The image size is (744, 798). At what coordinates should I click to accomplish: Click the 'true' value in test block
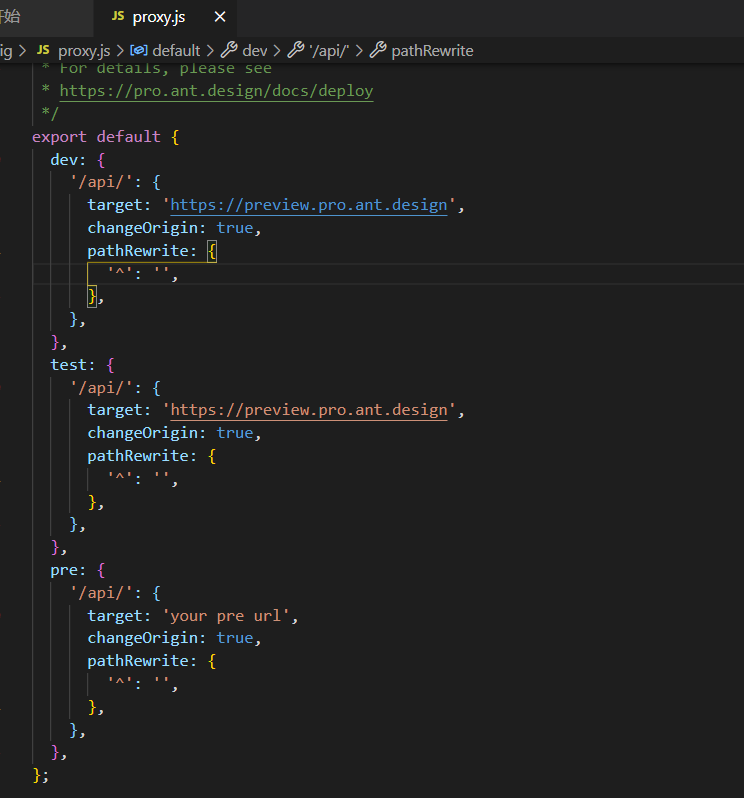(235, 433)
